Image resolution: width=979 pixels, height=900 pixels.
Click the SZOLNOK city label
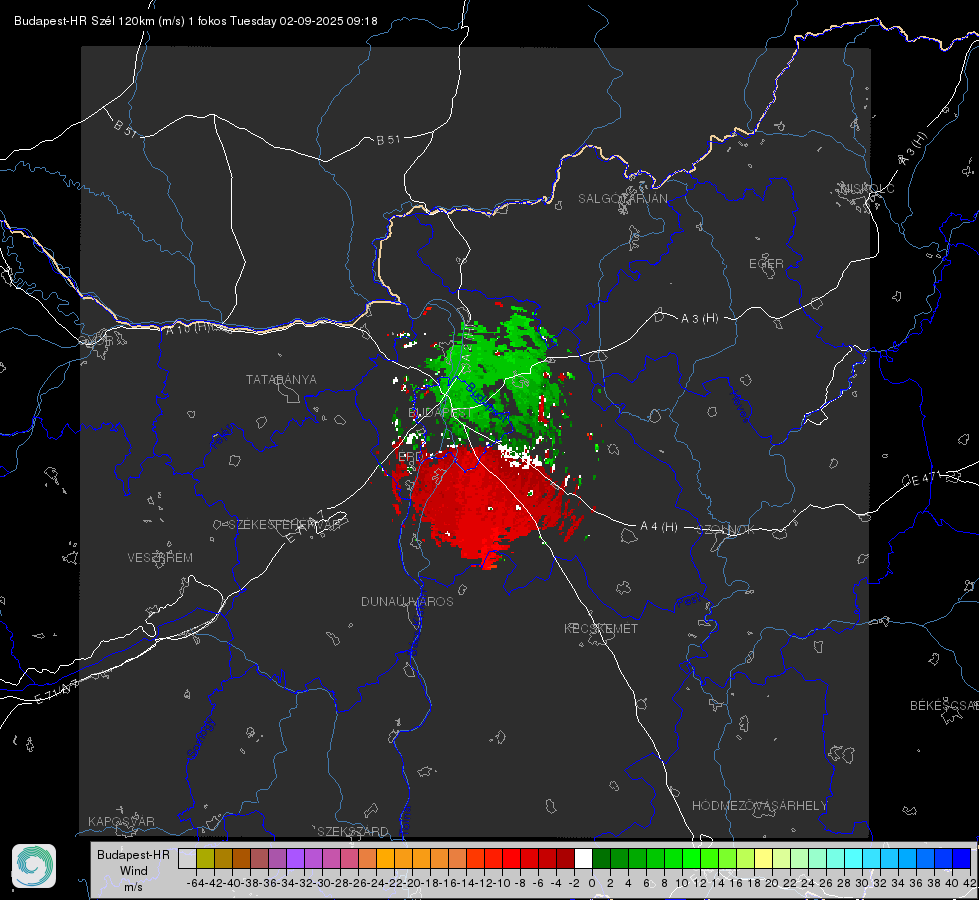tap(726, 530)
